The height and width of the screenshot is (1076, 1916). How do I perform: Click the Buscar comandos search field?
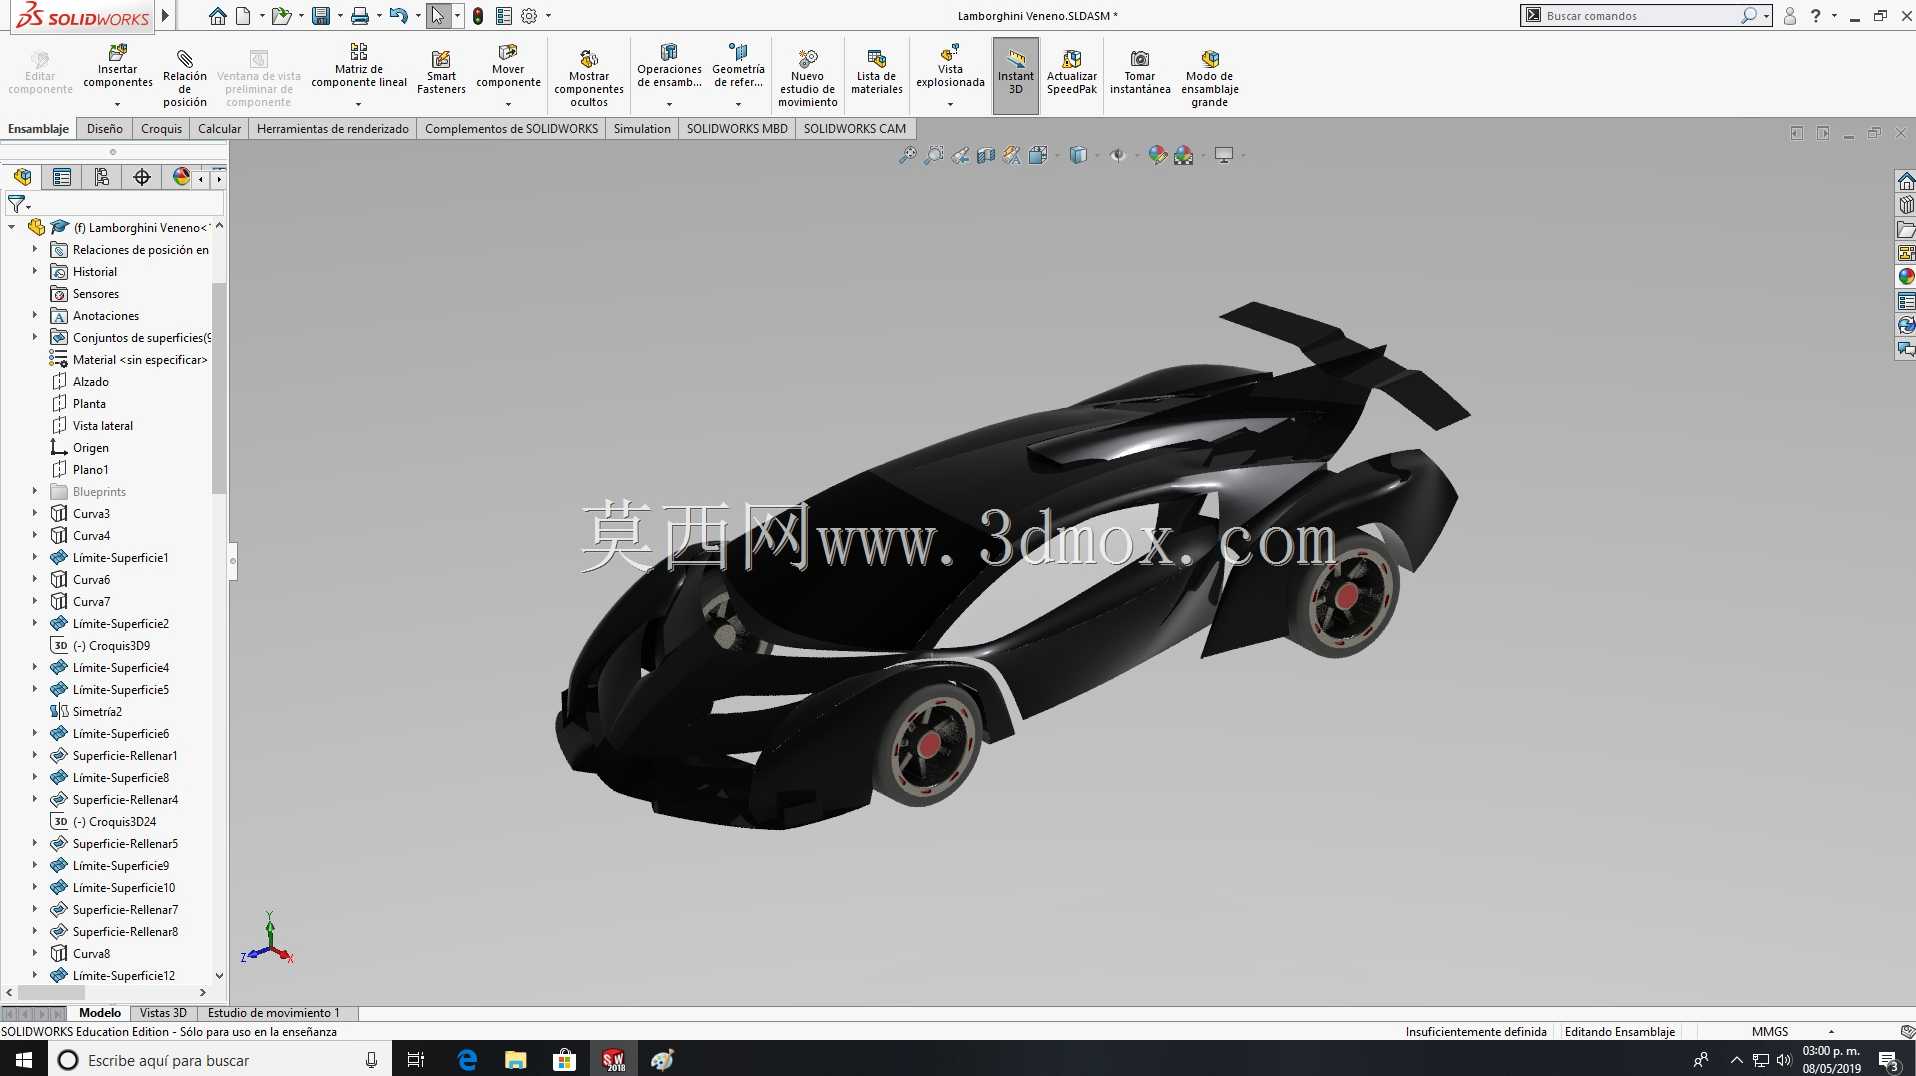(1640, 16)
